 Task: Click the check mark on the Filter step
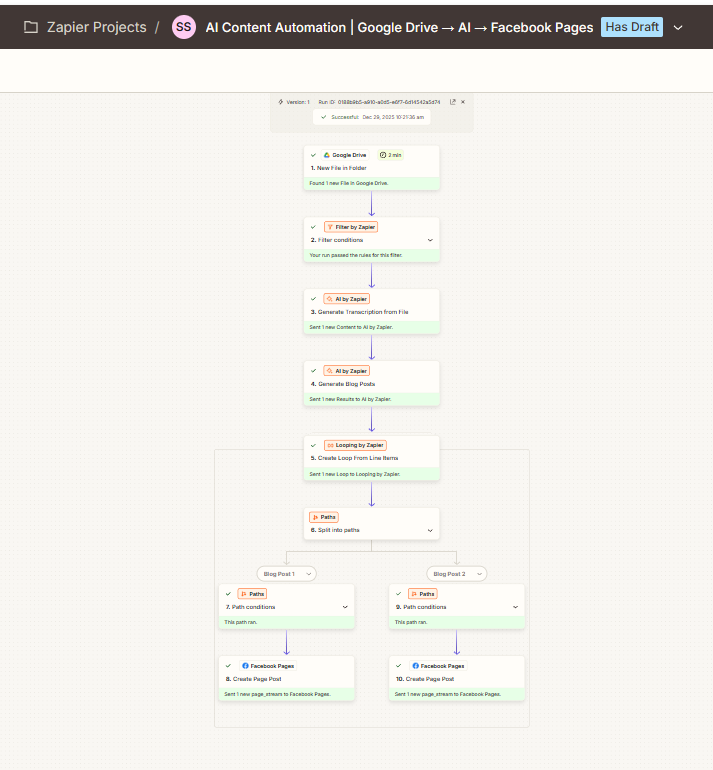(x=313, y=227)
